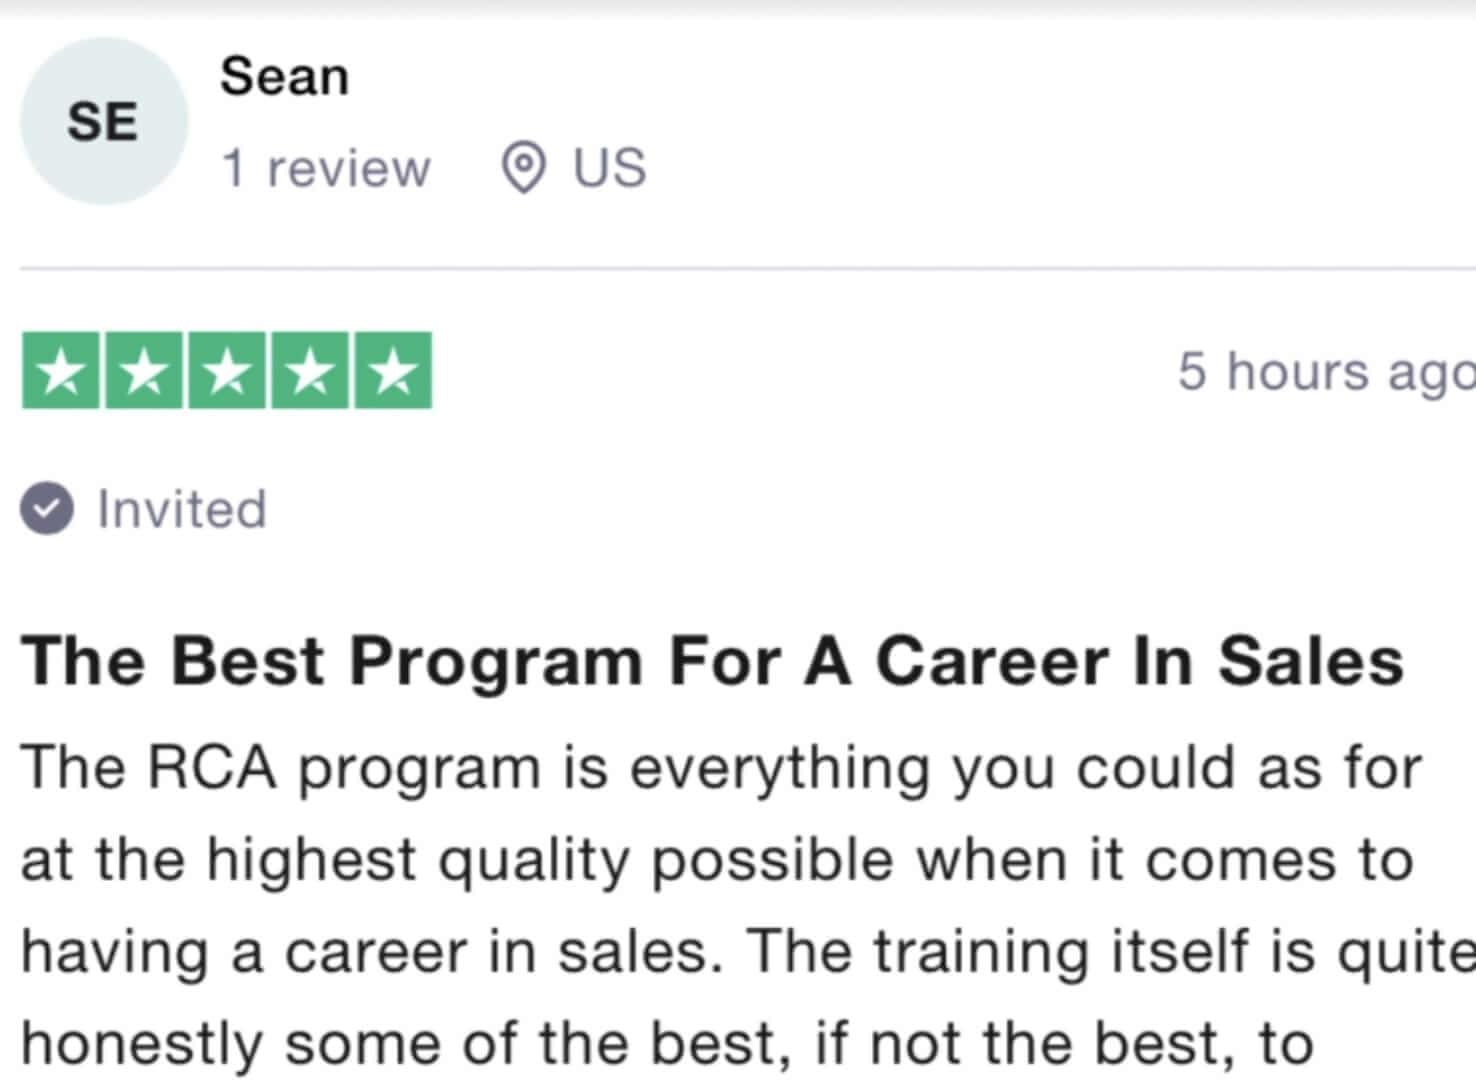Click the line starting 'at the highest quality'

click(x=717, y=861)
